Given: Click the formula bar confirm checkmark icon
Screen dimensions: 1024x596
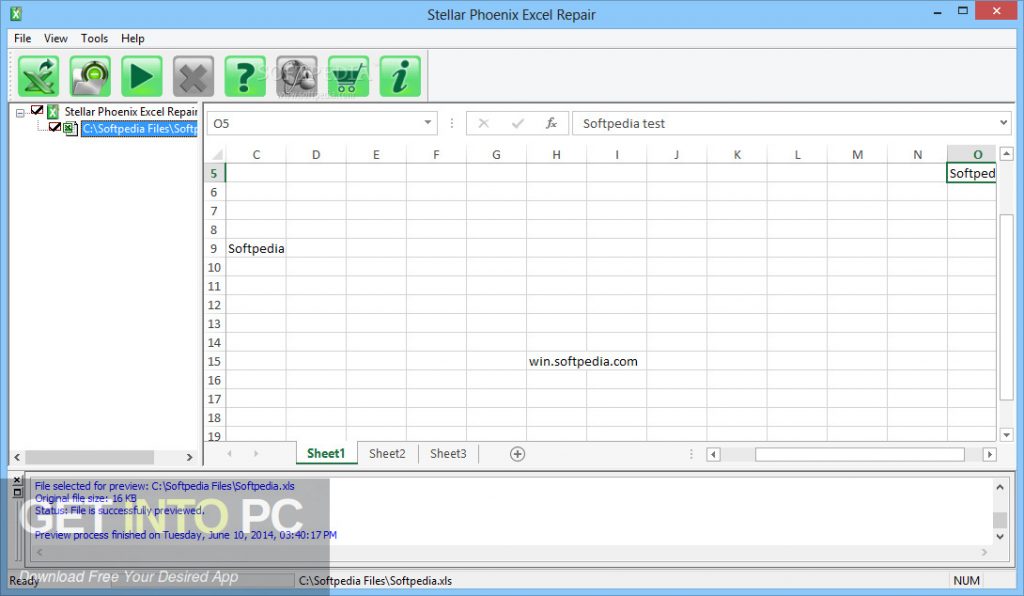Looking at the screenshot, I should (518, 123).
